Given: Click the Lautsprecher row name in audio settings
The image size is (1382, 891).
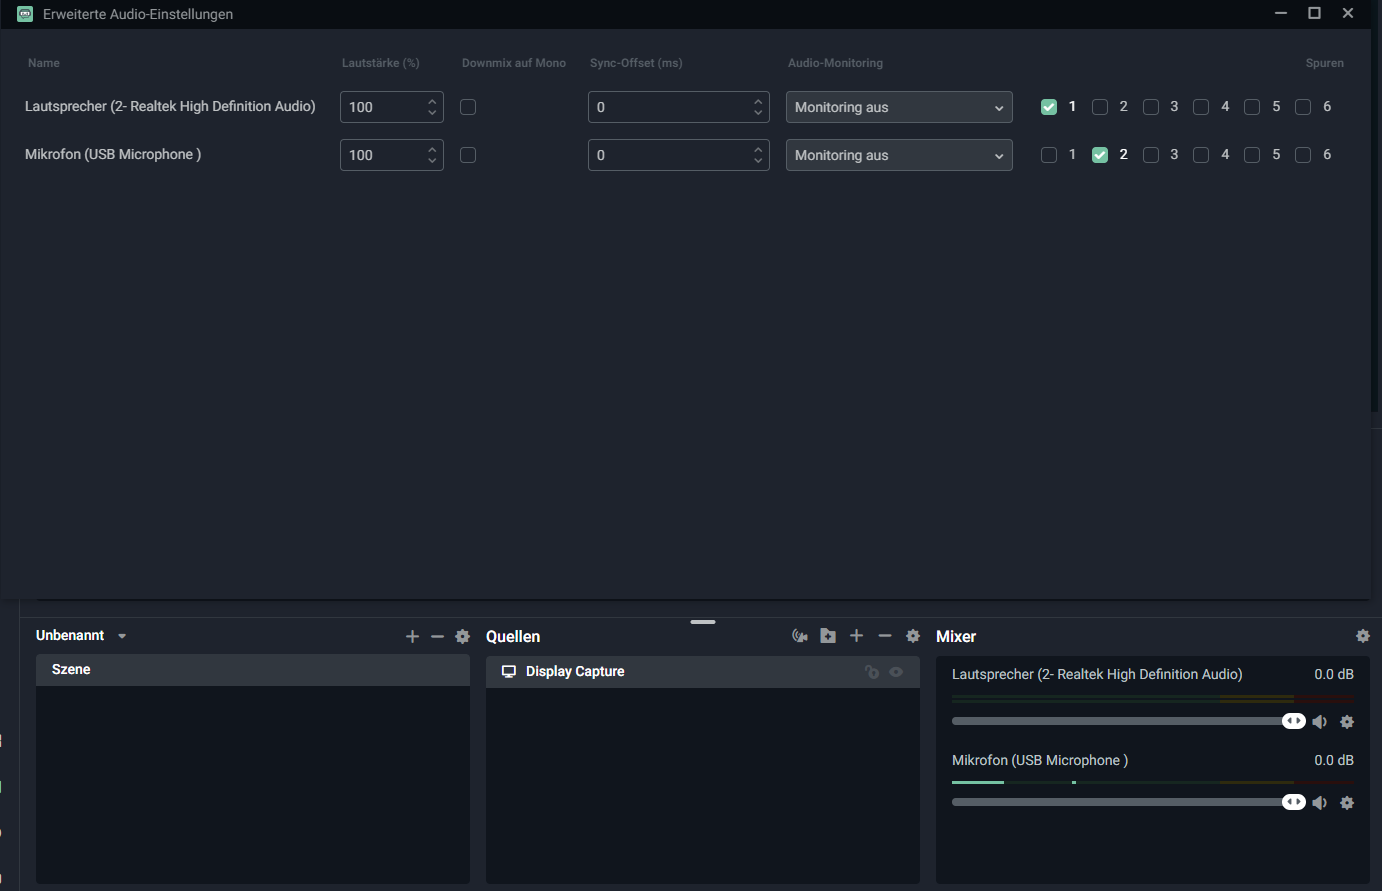Looking at the screenshot, I should point(170,106).
